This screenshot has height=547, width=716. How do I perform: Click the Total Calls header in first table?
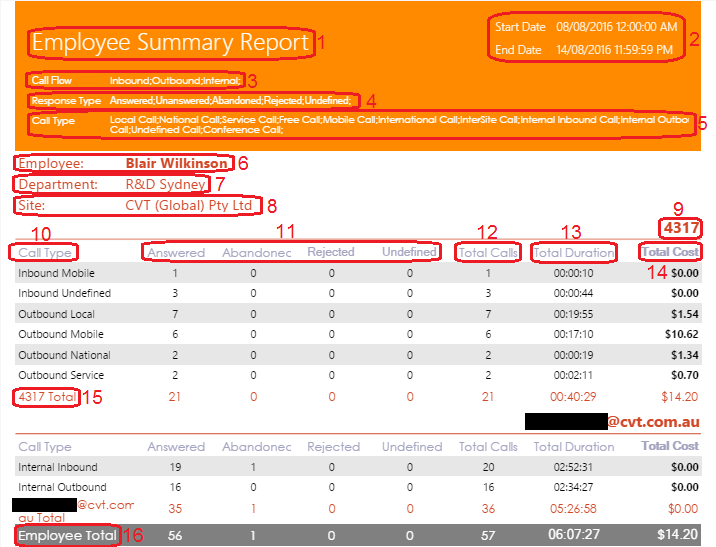(488, 252)
